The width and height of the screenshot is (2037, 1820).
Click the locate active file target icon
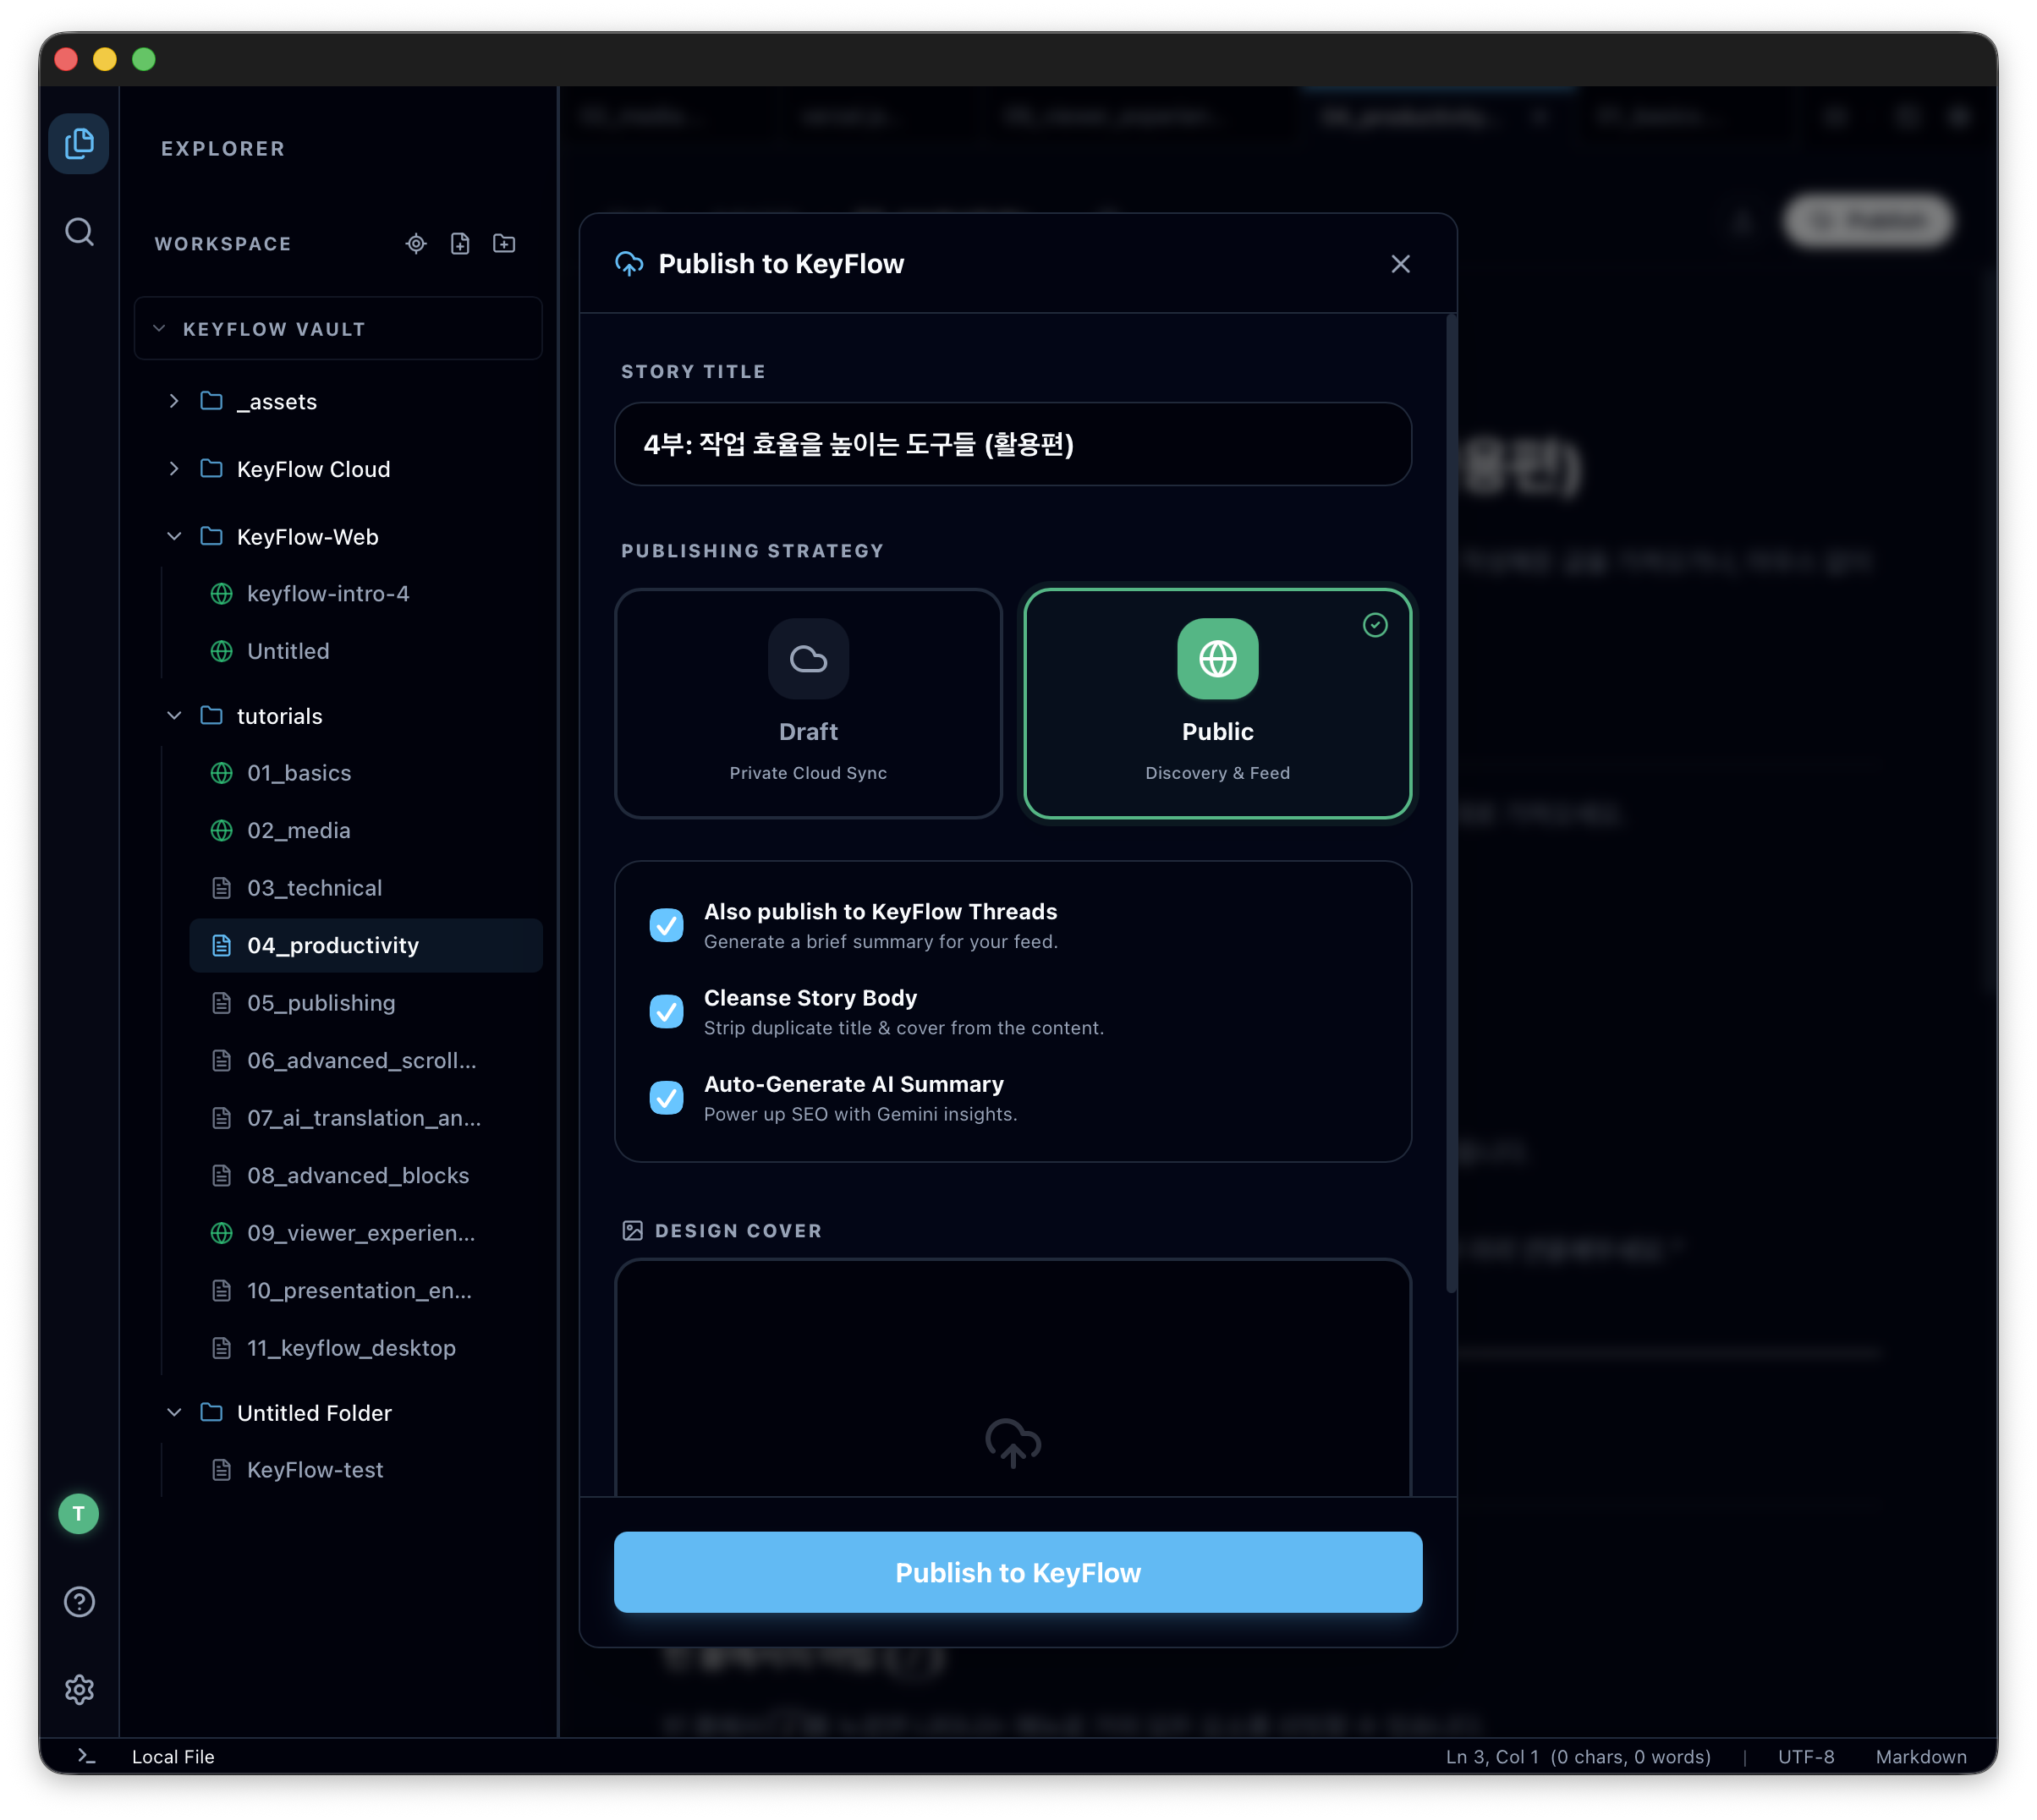pos(416,244)
